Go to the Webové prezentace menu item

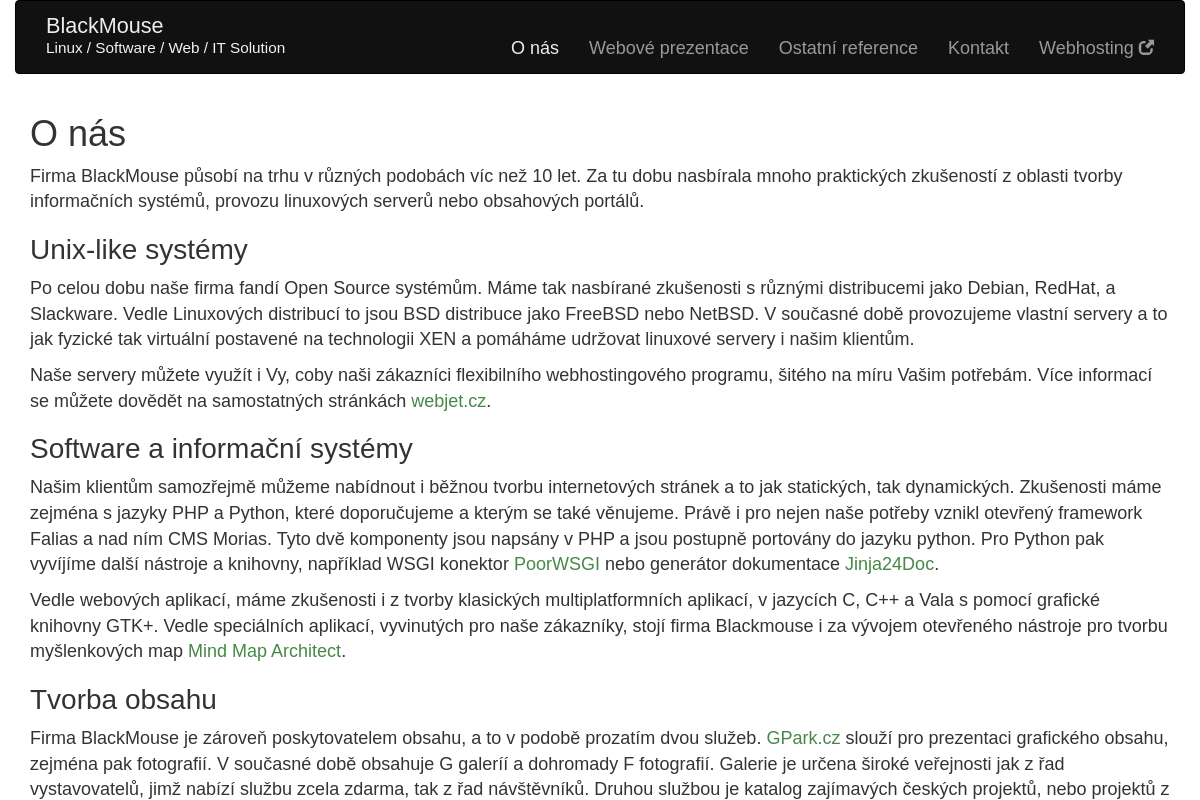pyautogui.click(x=668, y=48)
